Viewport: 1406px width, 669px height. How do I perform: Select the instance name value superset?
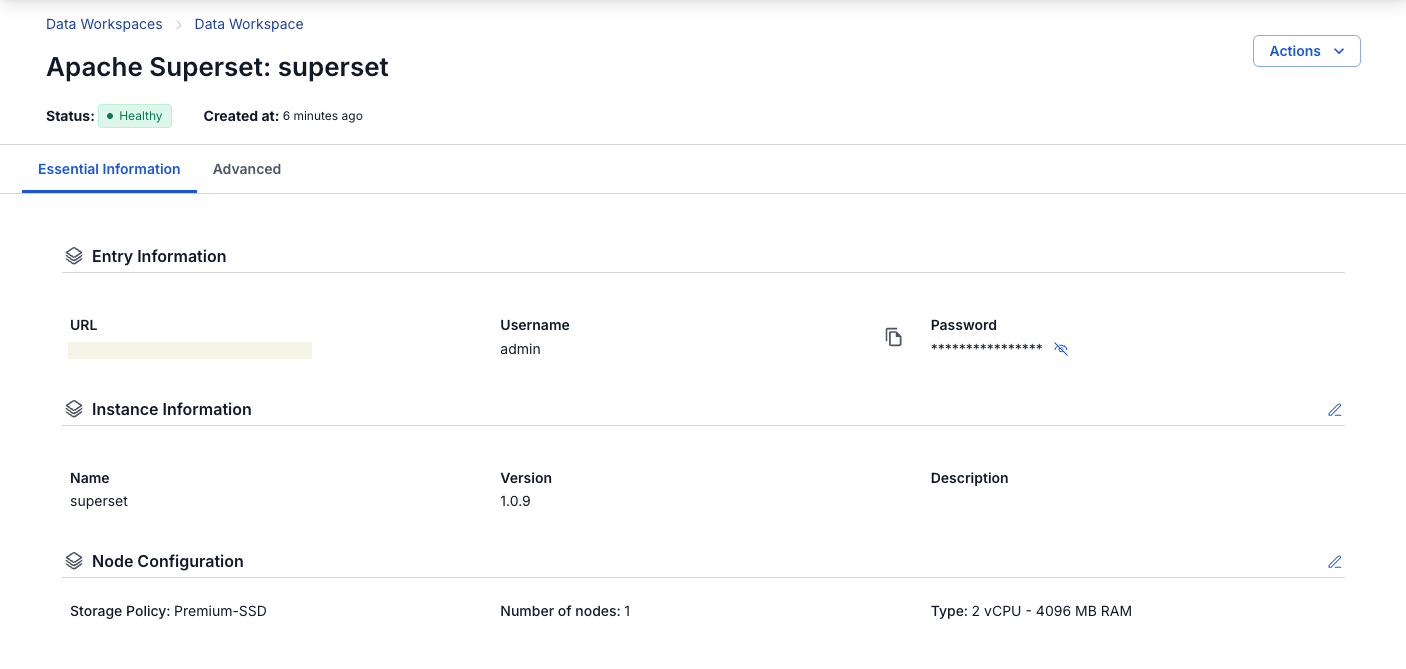pos(99,501)
